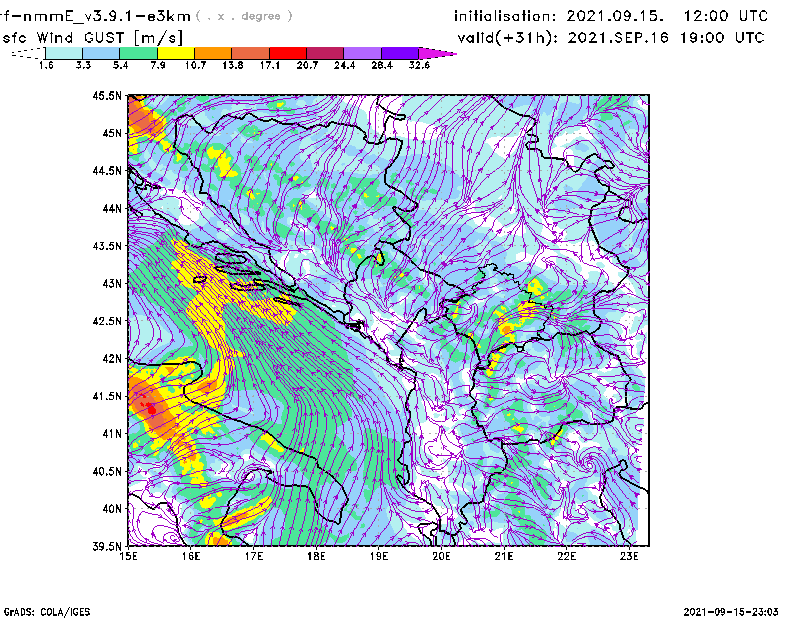Click the 41.5N latitude label
Screen dimensions: 800x618
[x=107, y=396]
